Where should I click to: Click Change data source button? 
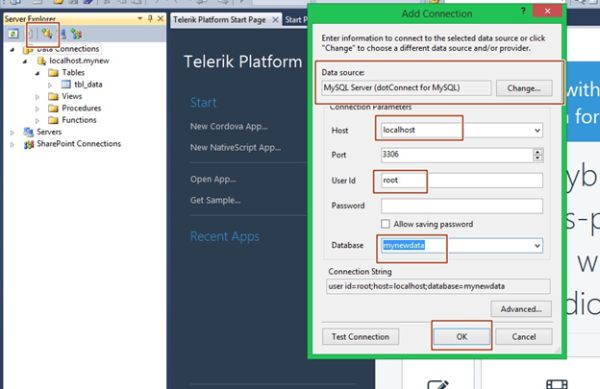524,88
